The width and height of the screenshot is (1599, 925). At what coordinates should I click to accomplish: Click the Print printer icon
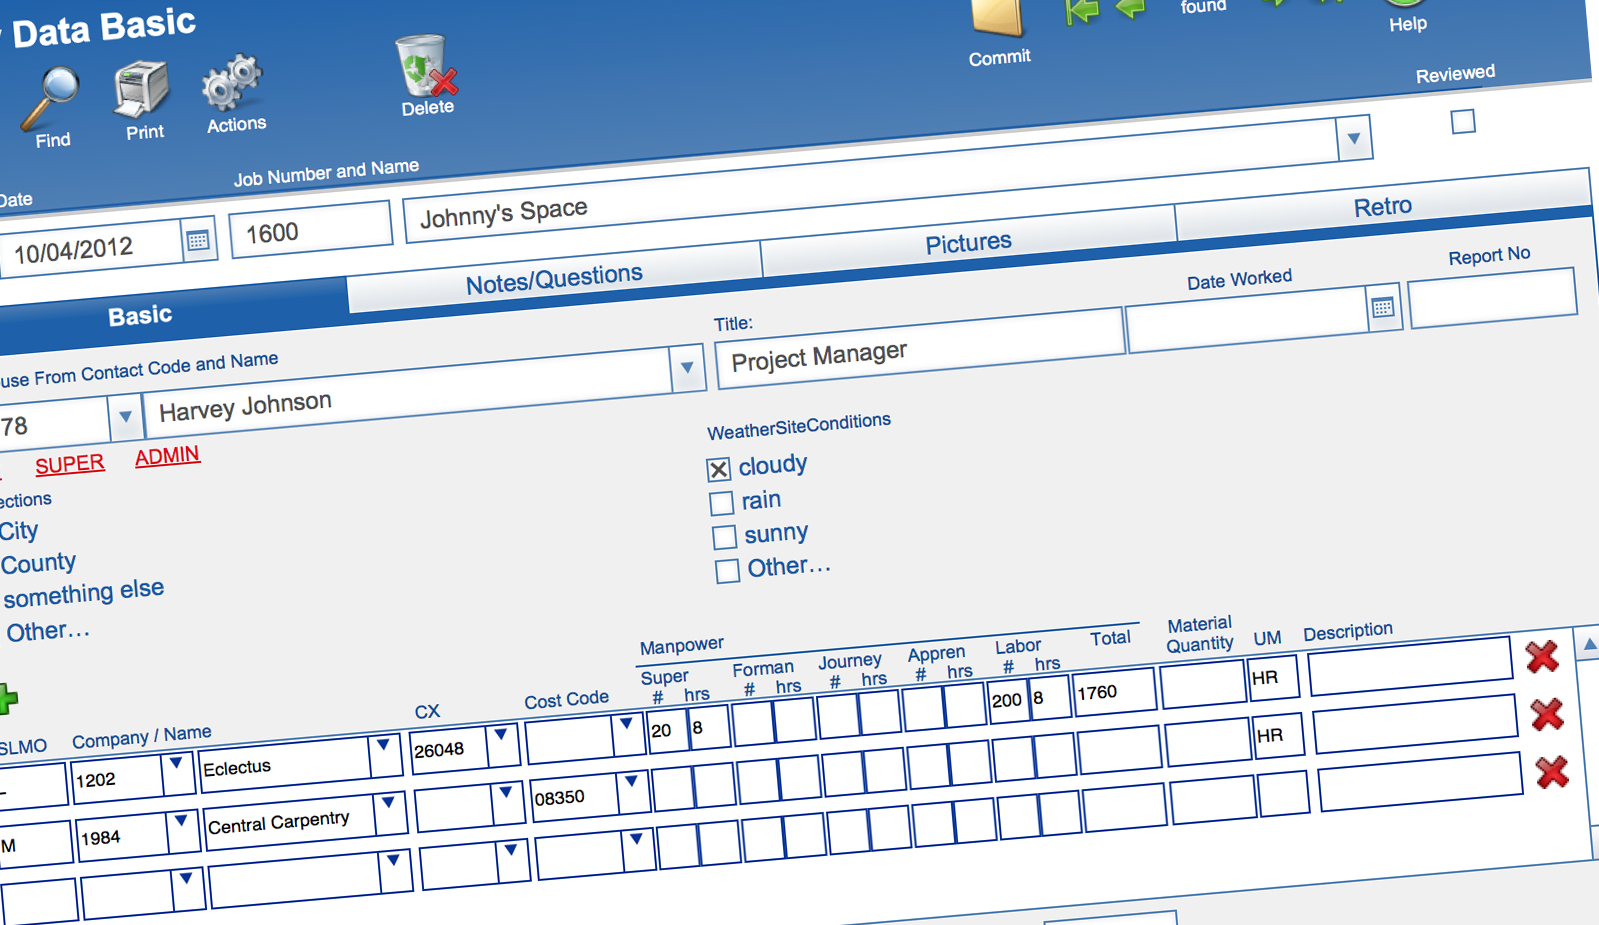(141, 90)
